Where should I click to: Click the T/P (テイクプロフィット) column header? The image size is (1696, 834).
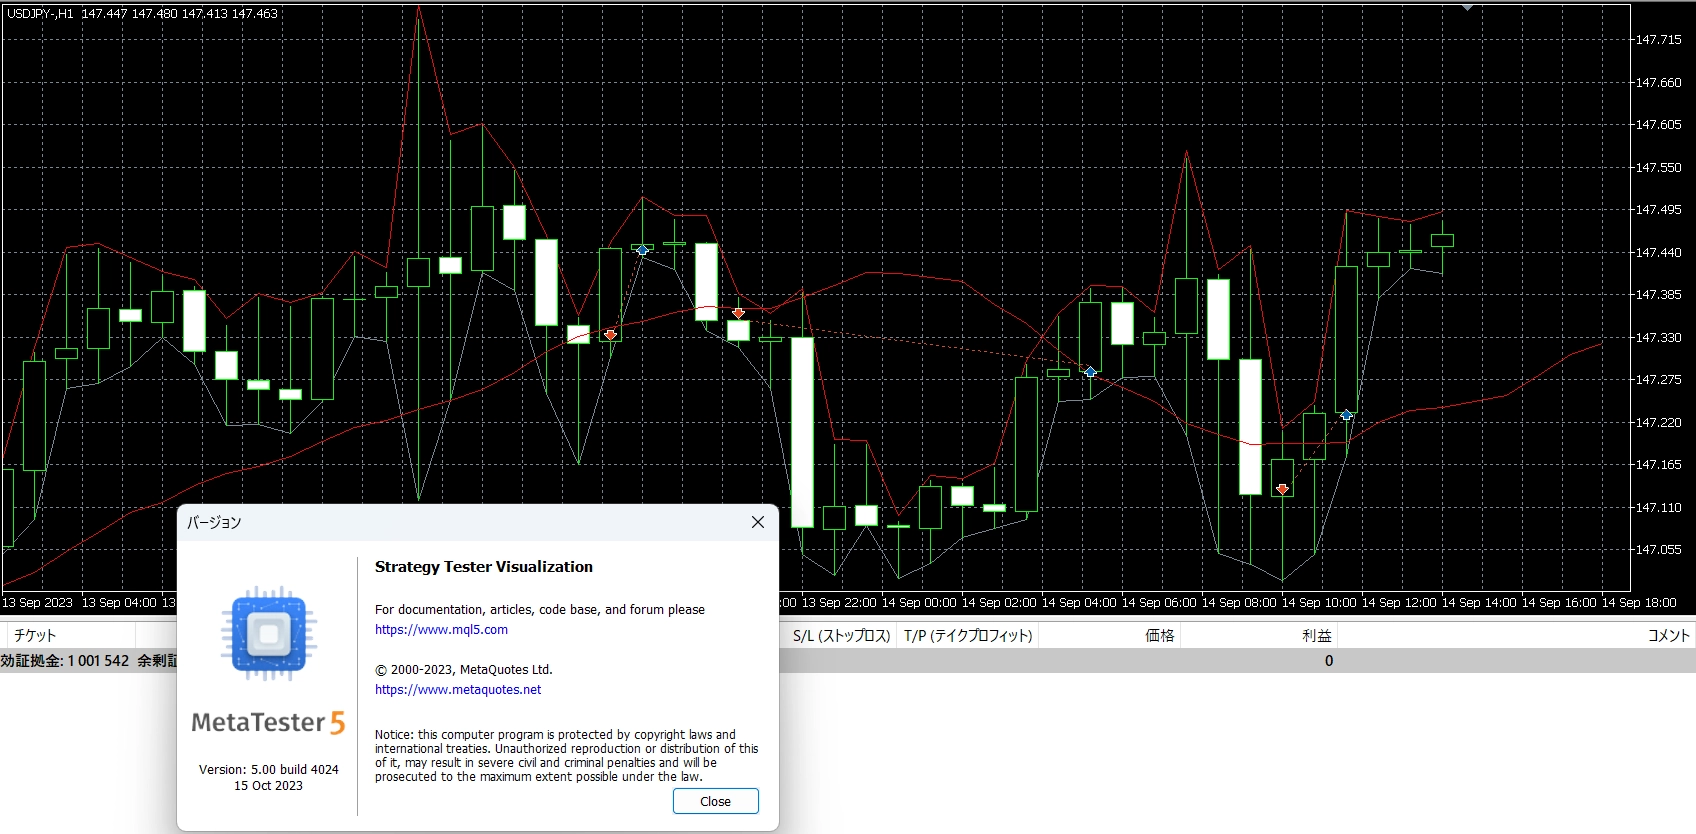(967, 635)
